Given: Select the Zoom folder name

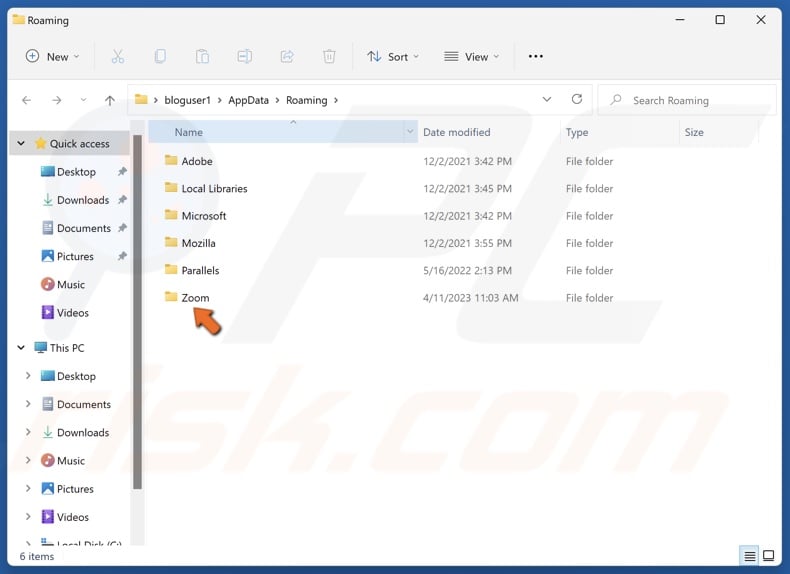Looking at the screenshot, I should [x=195, y=297].
